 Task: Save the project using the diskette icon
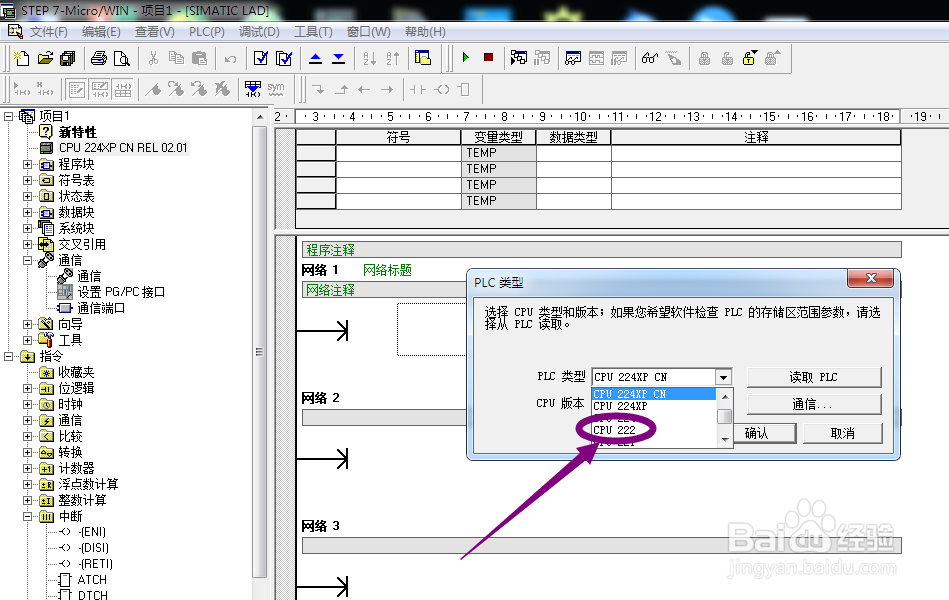(x=68, y=58)
